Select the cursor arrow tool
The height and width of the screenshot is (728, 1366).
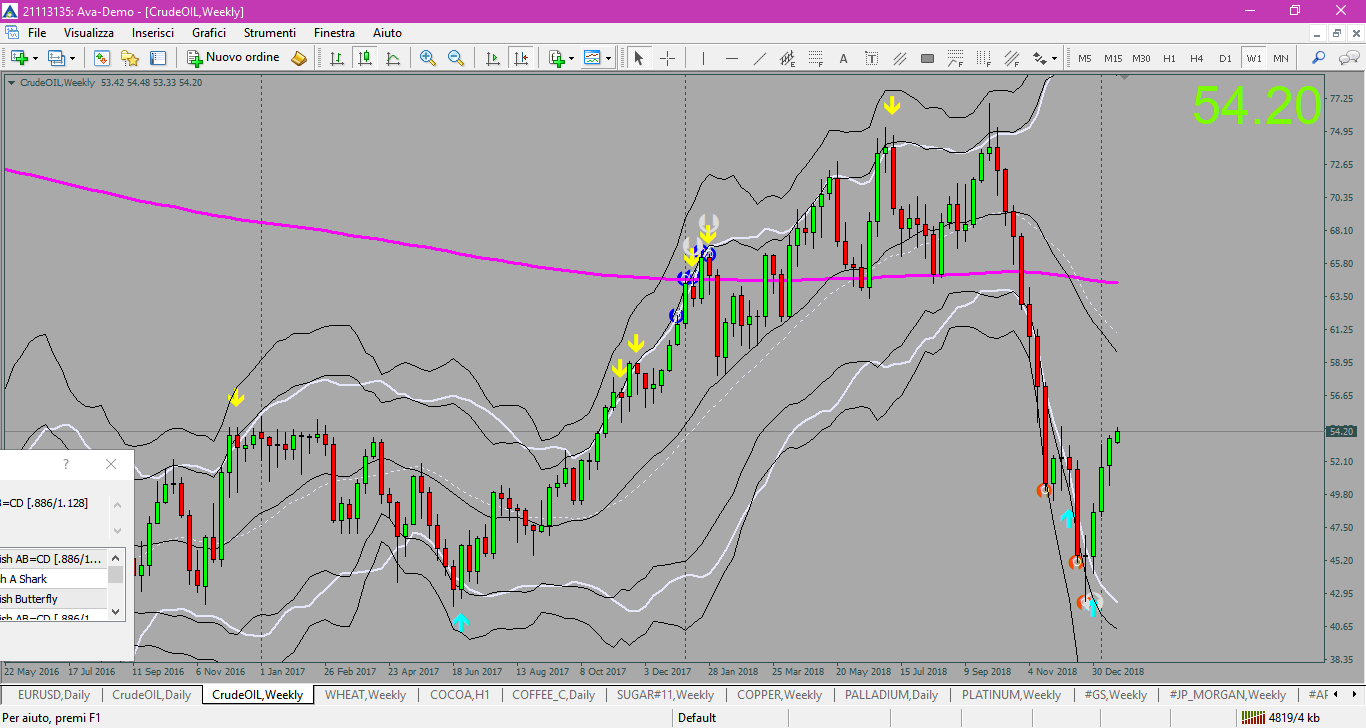click(639, 58)
